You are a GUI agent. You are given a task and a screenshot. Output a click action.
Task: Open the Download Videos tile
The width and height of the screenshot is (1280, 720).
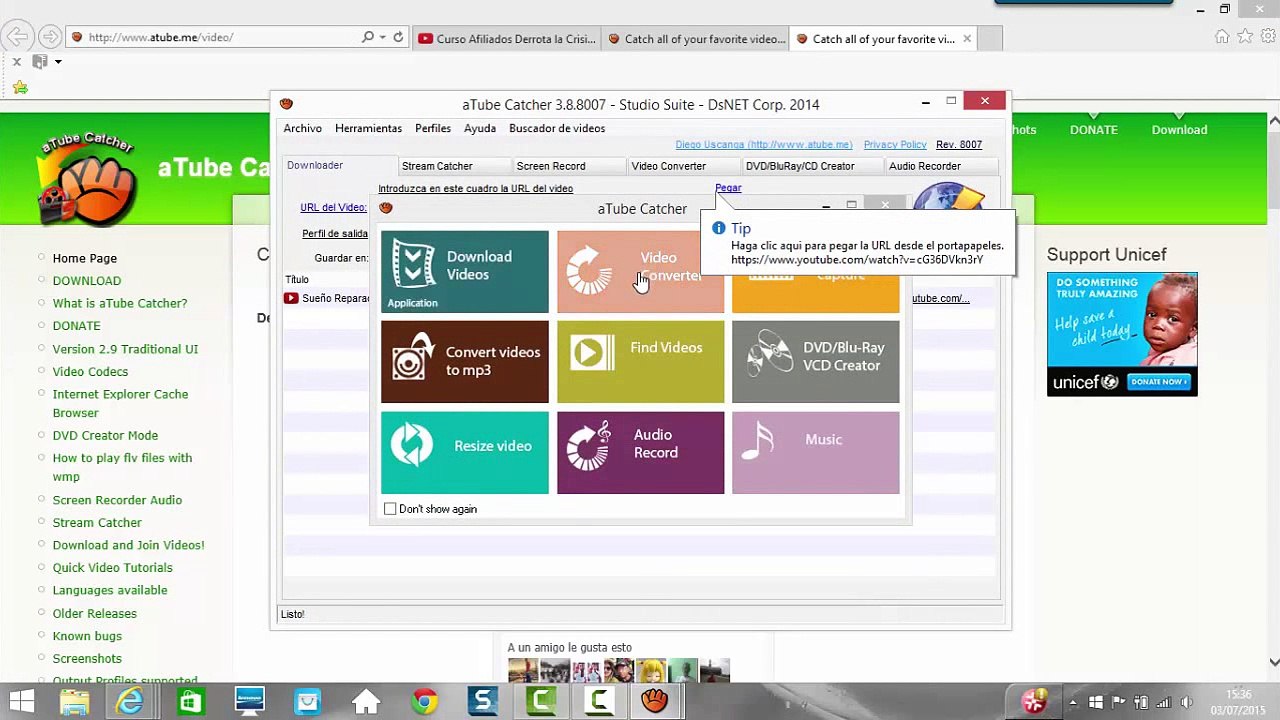pyautogui.click(x=464, y=271)
